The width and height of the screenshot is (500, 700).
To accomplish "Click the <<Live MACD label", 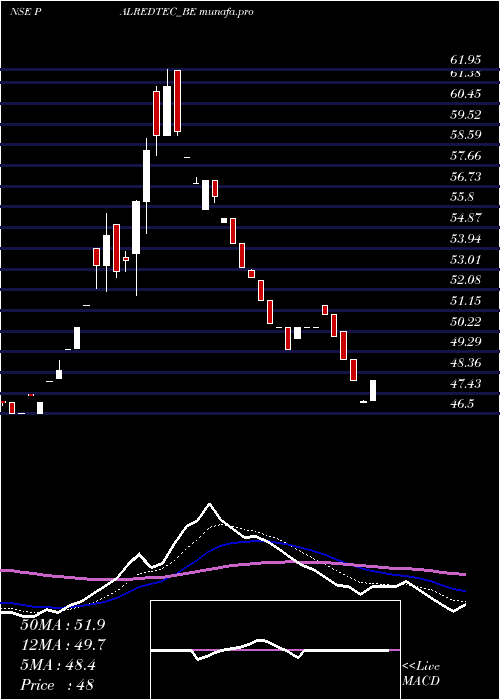I will 421,674.
